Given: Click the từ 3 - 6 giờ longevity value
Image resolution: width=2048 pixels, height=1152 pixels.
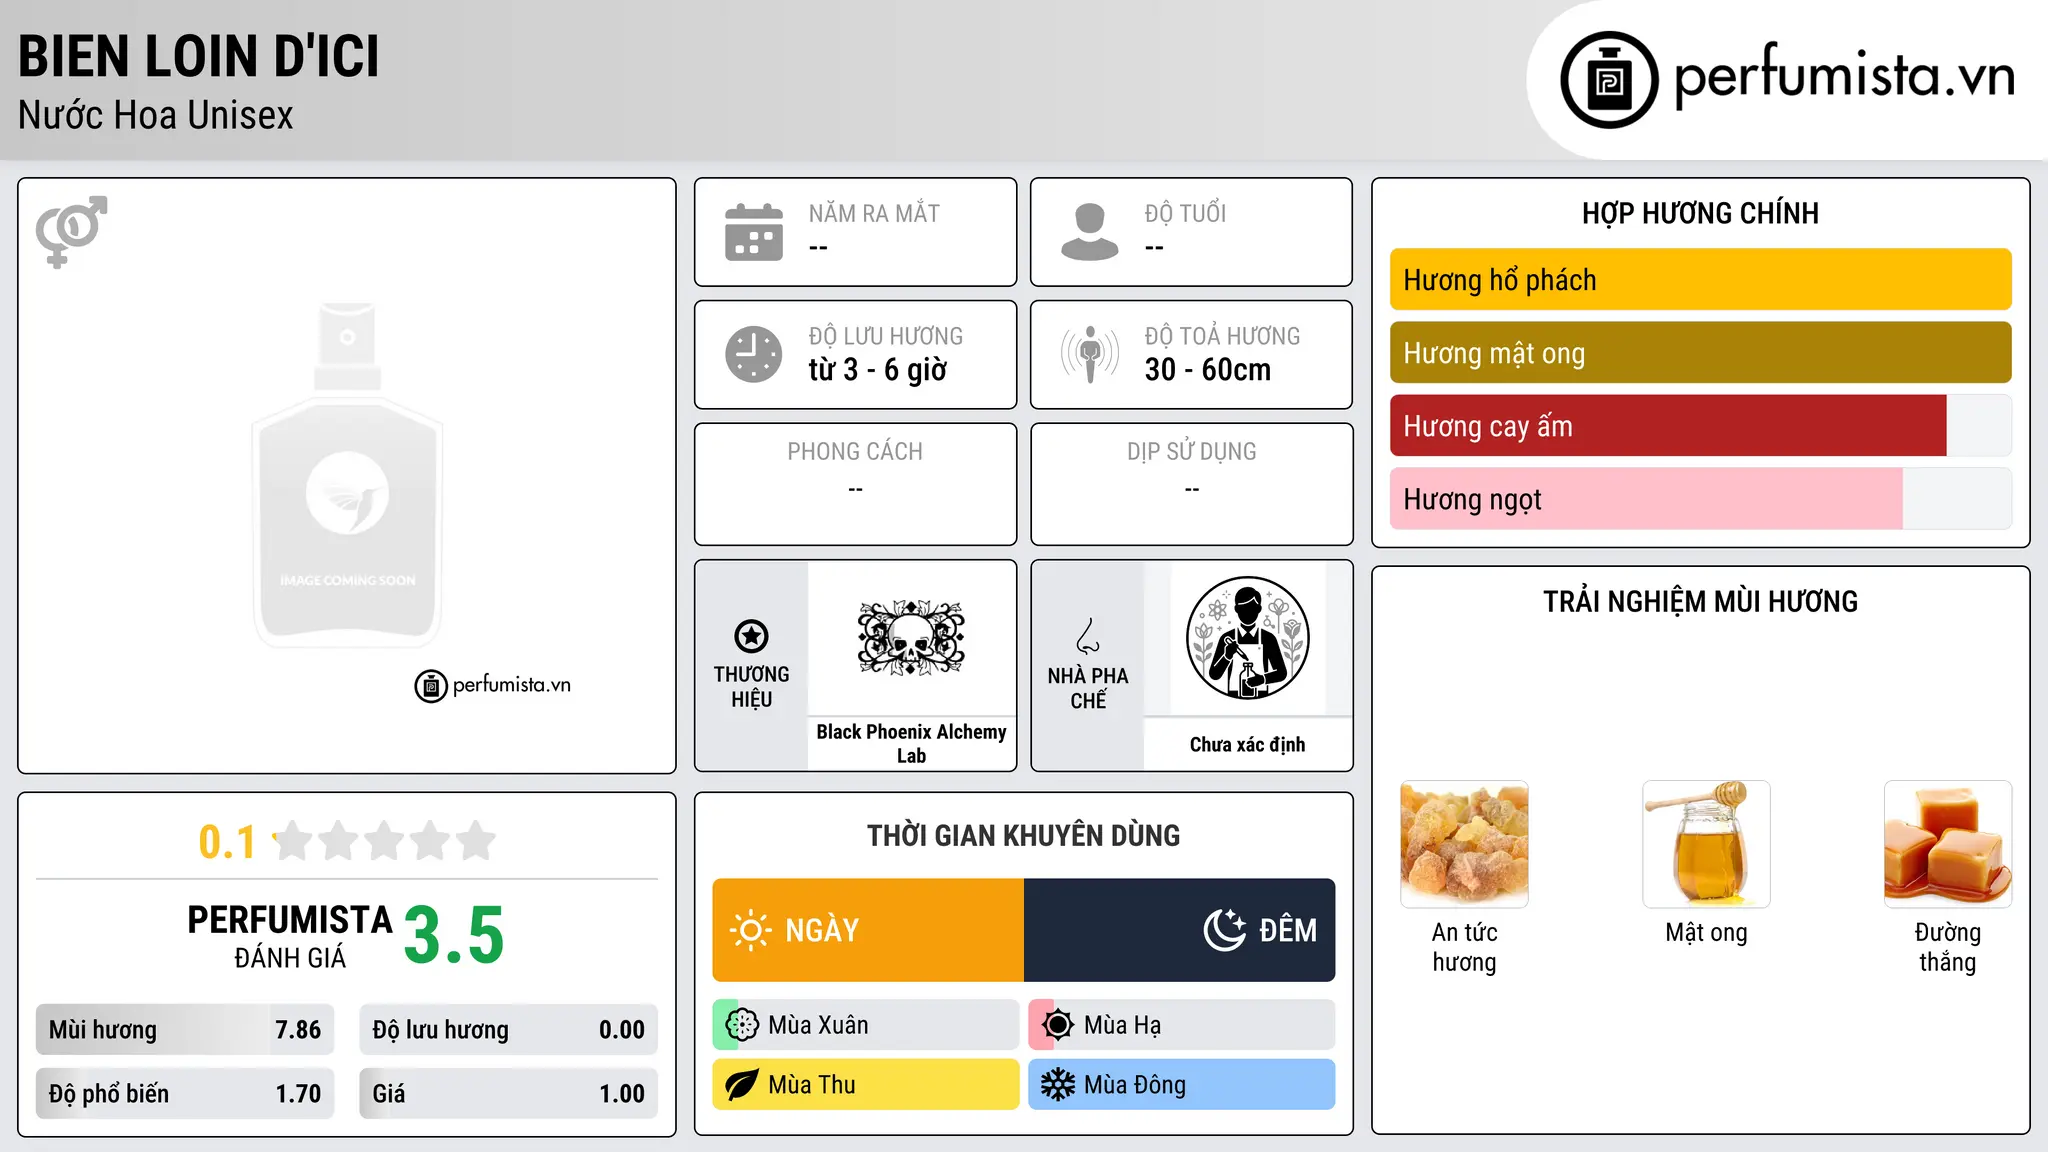Looking at the screenshot, I should pos(878,370).
